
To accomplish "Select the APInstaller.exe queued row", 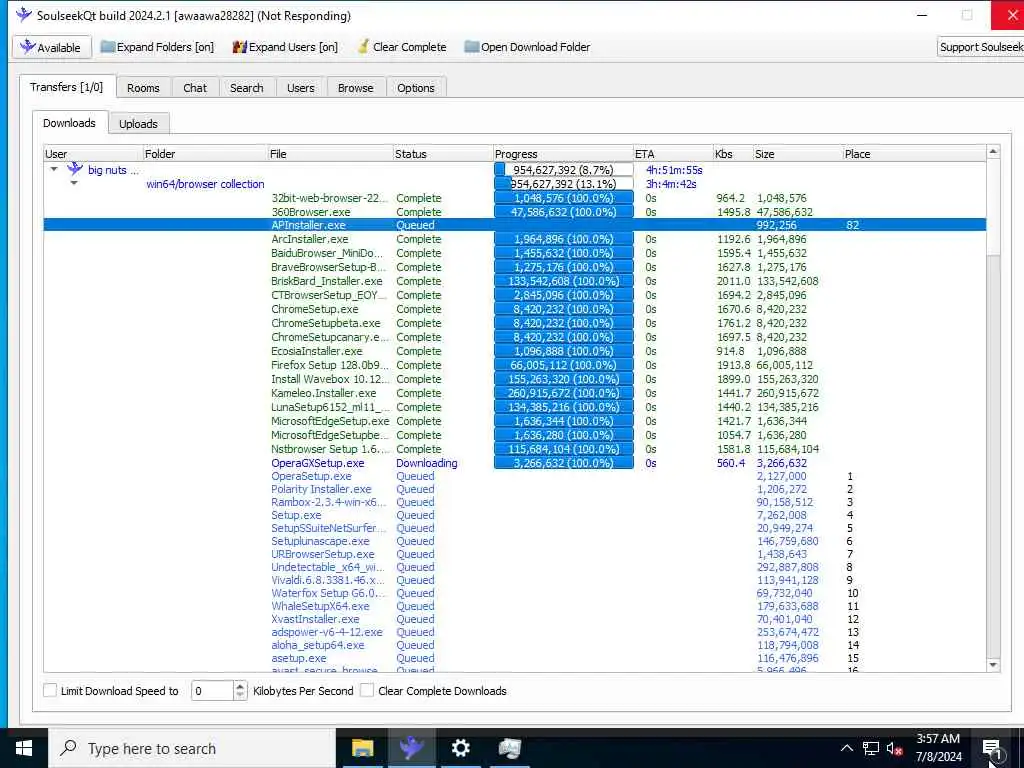I will tap(515, 225).
